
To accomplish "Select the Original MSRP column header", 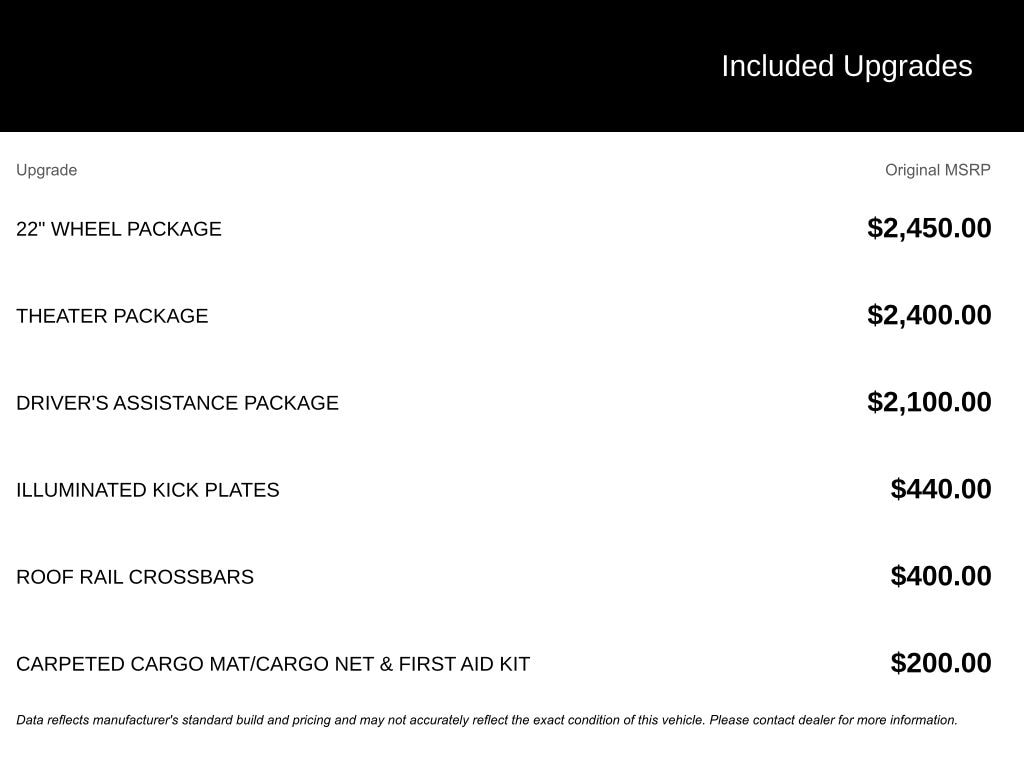I will coord(937,170).
